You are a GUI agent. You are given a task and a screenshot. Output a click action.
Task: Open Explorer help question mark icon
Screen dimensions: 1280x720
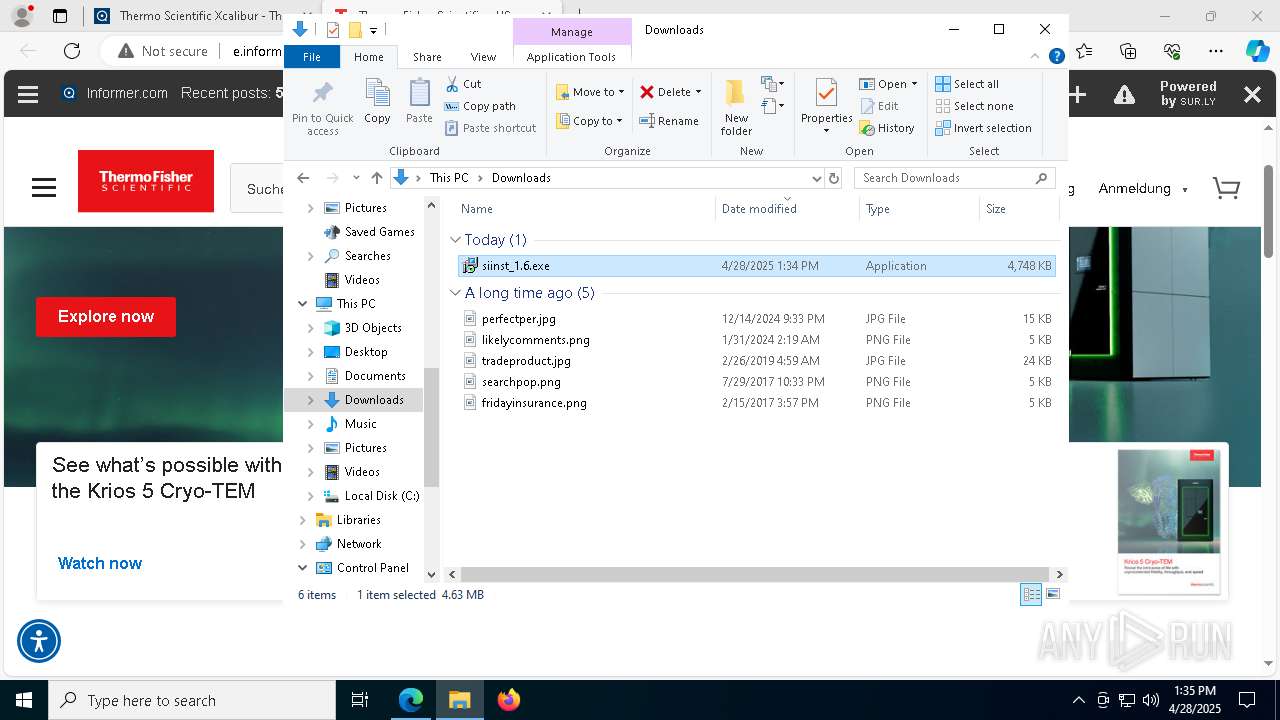tap(1056, 57)
